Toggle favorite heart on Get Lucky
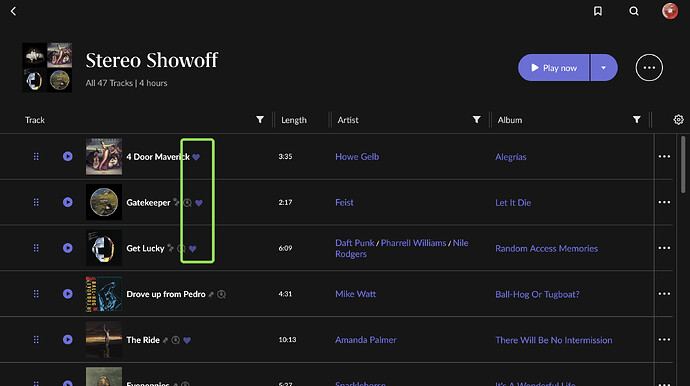The width and height of the screenshot is (690, 386). pos(193,249)
